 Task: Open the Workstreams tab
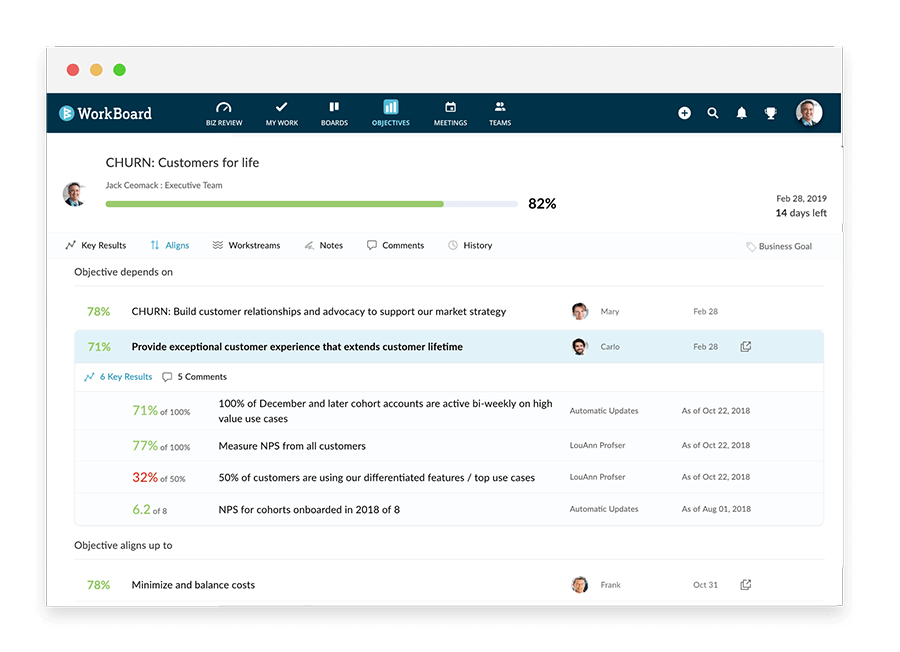coord(246,245)
